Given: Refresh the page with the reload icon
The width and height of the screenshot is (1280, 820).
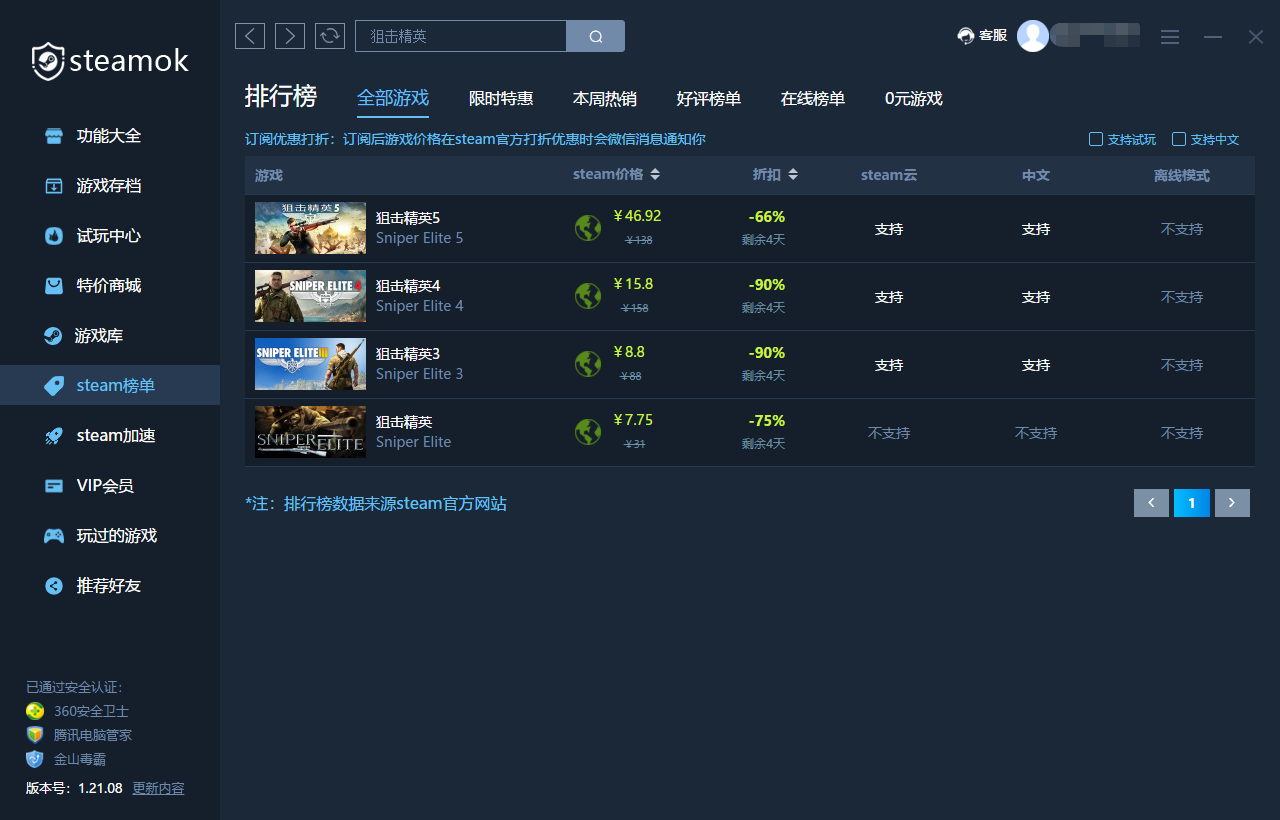Looking at the screenshot, I should click(x=330, y=36).
